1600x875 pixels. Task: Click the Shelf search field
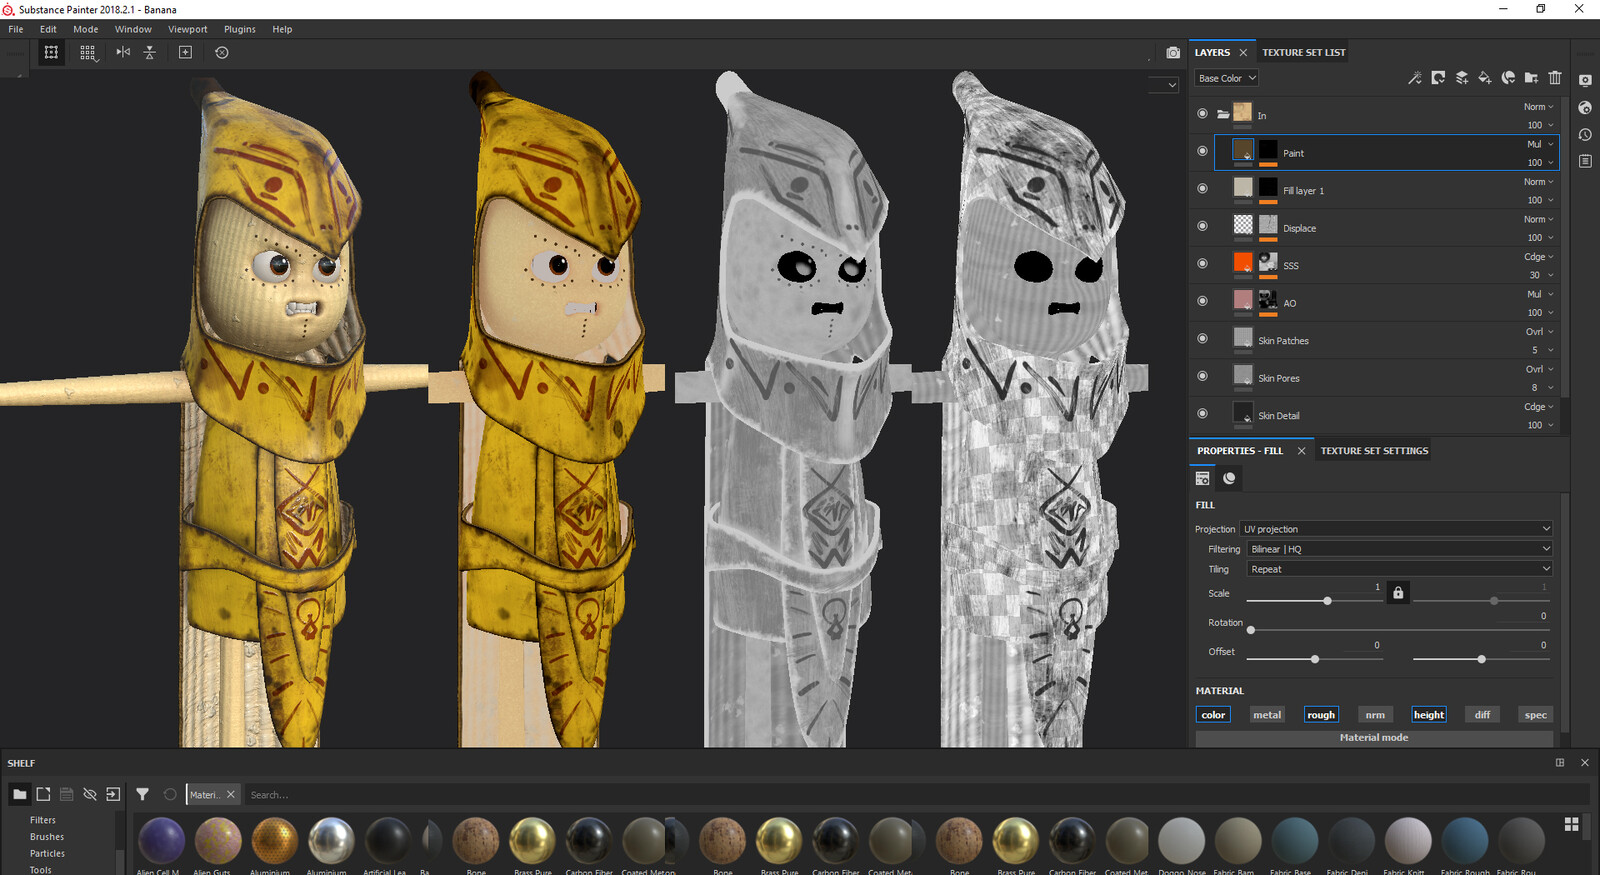tap(915, 795)
